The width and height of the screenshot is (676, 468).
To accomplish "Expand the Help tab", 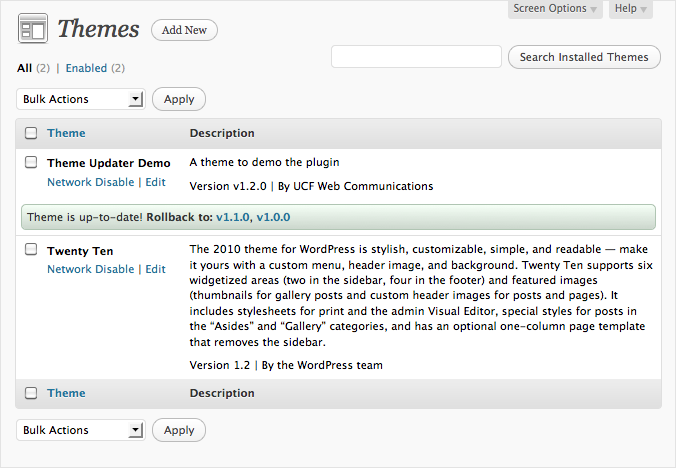I will click(631, 9).
